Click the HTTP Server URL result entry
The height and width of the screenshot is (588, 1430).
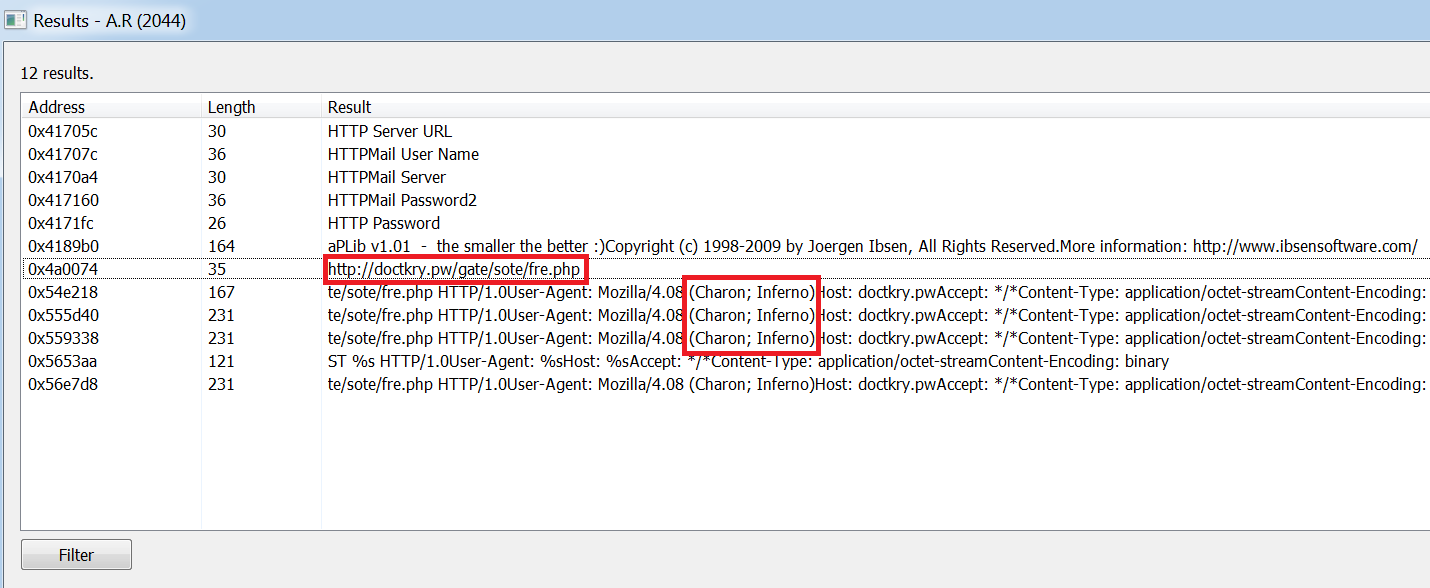[390, 131]
